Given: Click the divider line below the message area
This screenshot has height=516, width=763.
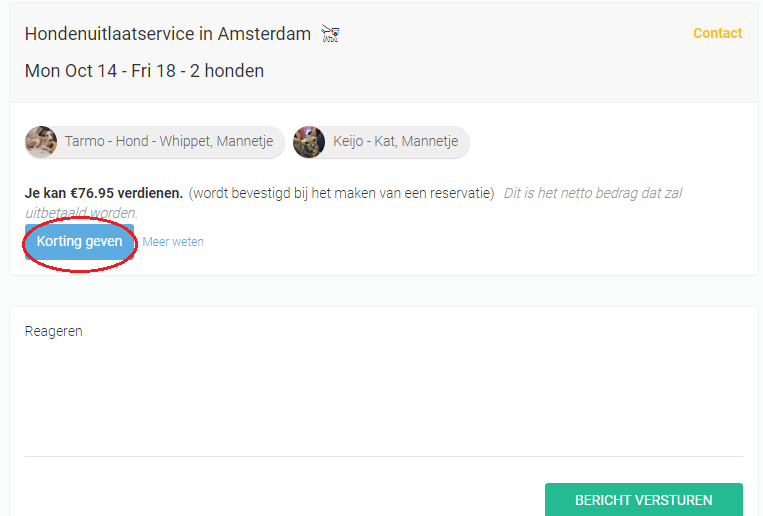Looking at the screenshot, I should coord(383,457).
